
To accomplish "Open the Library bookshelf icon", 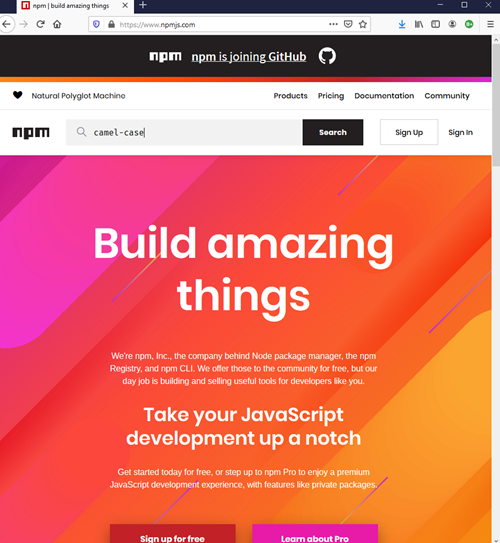I will pos(419,24).
